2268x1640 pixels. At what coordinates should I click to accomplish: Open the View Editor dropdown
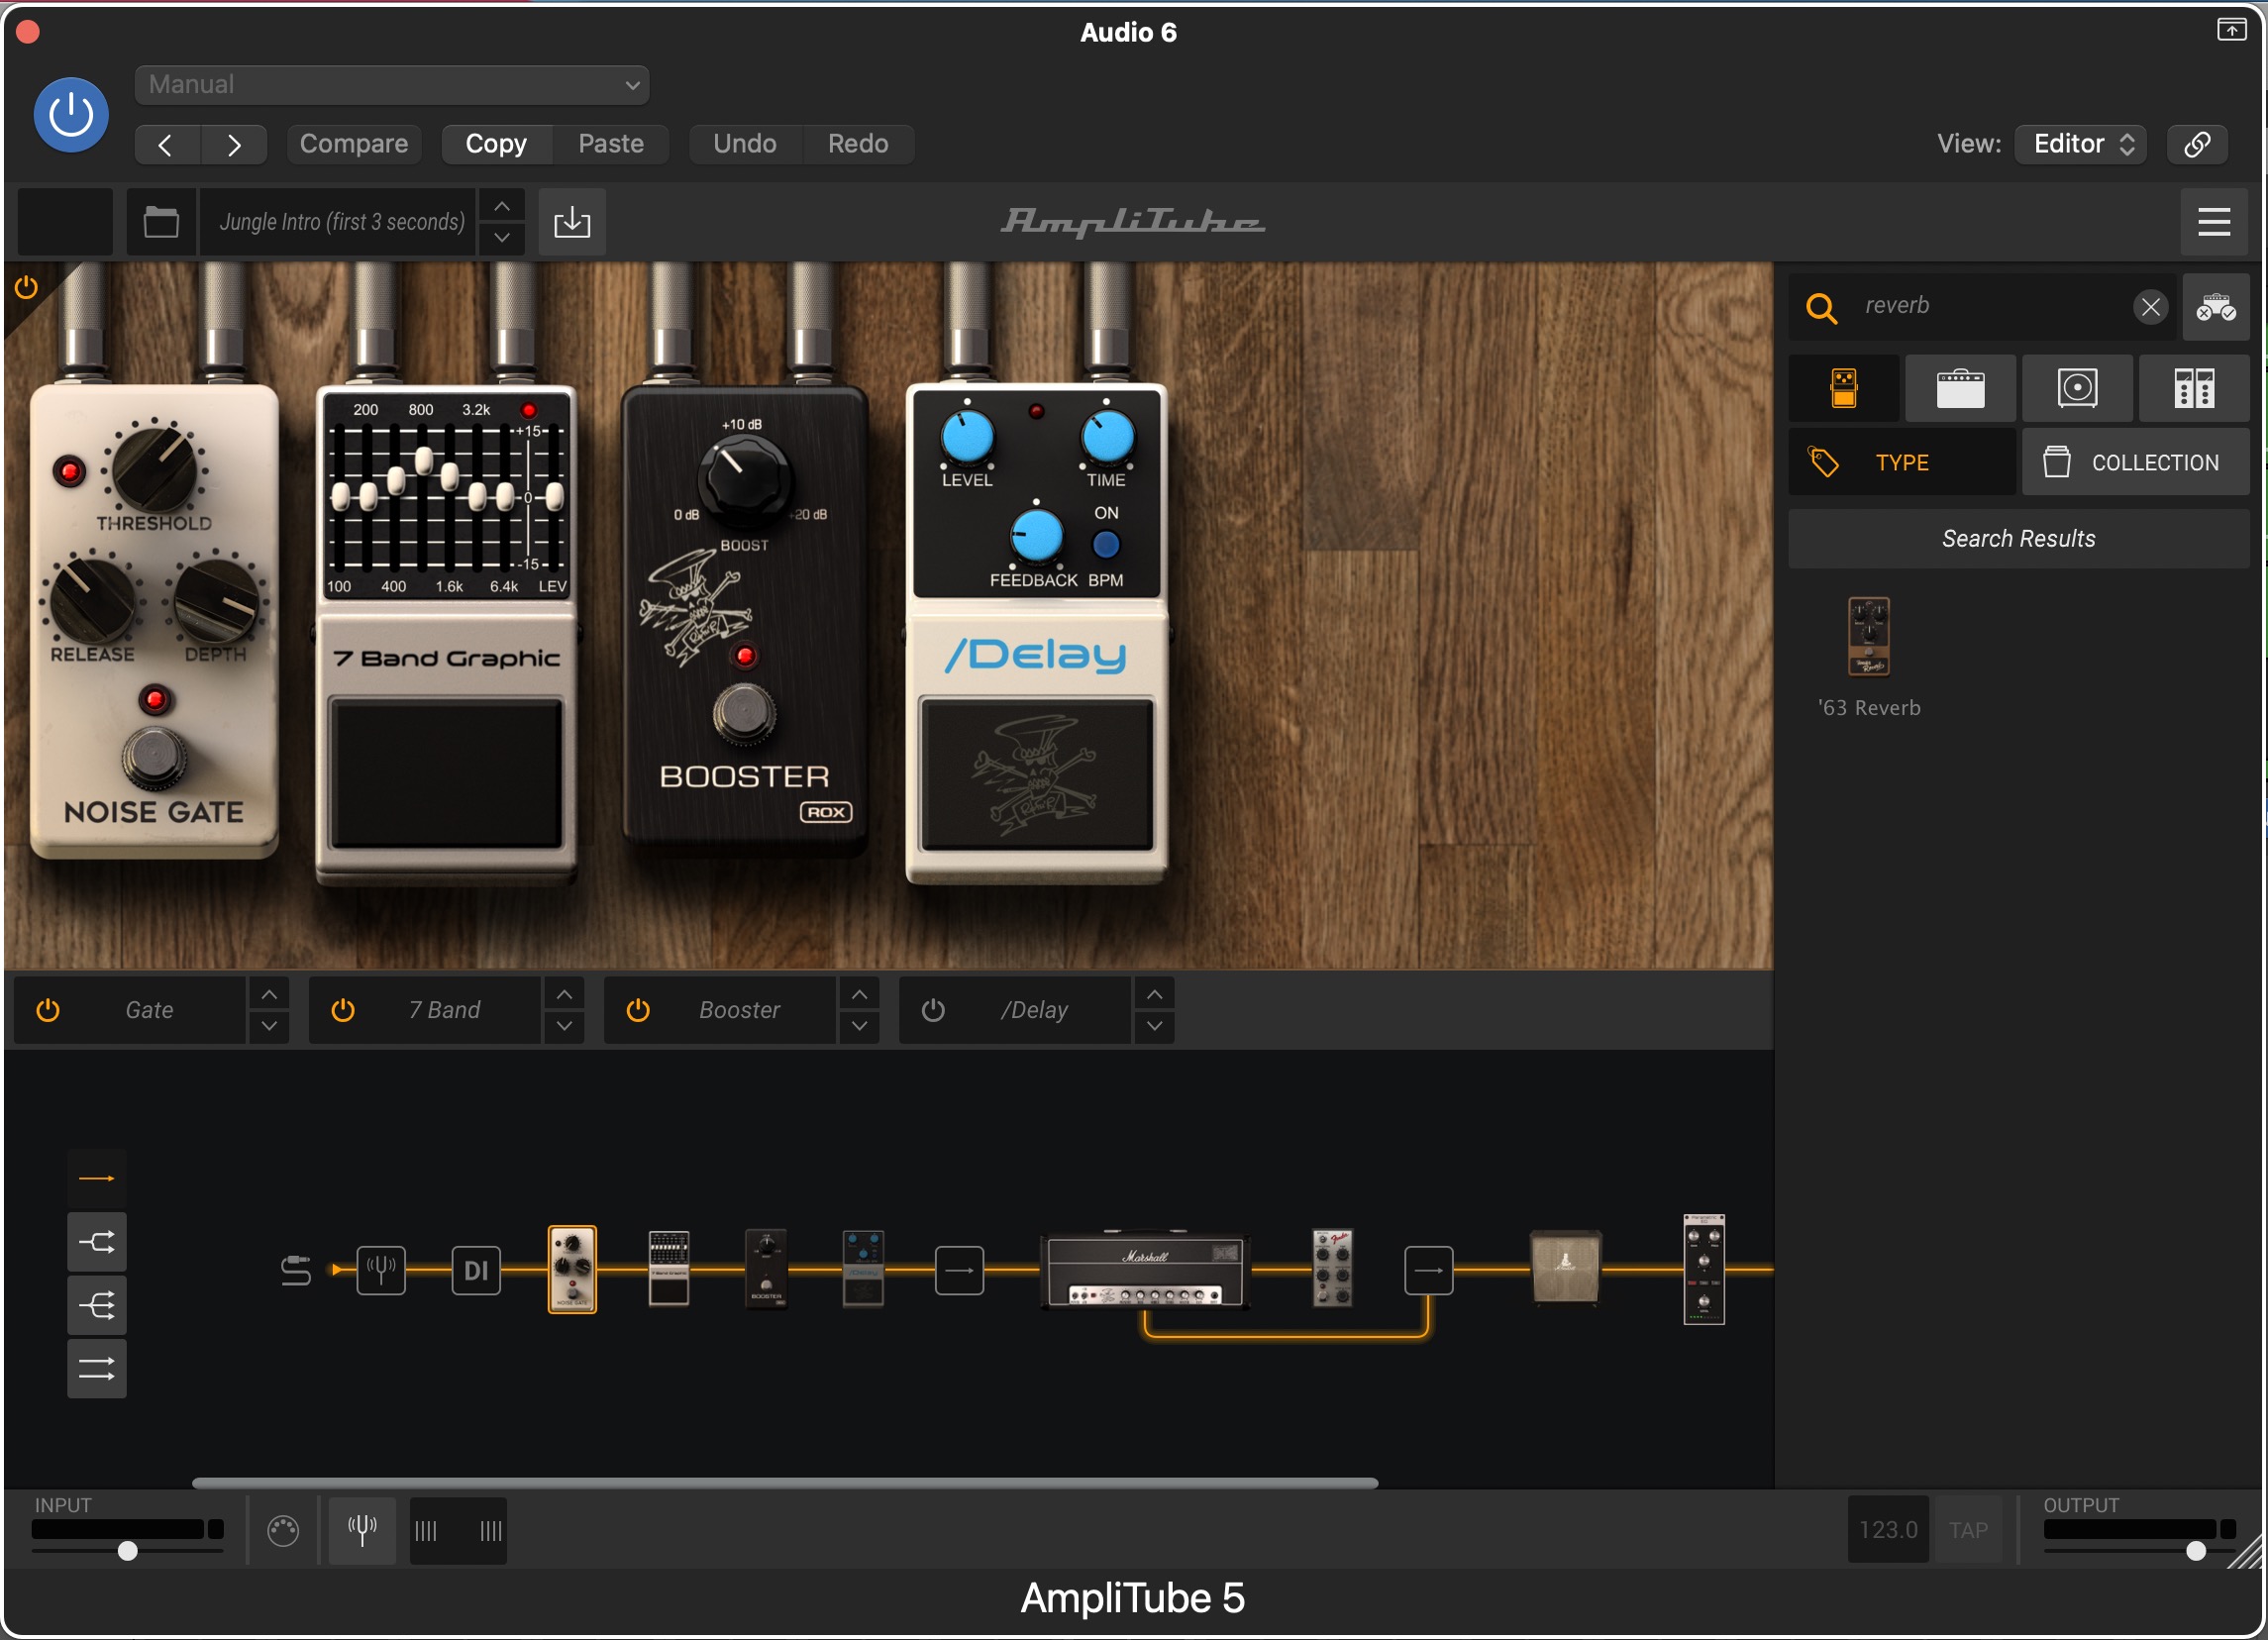(2081, 144)
